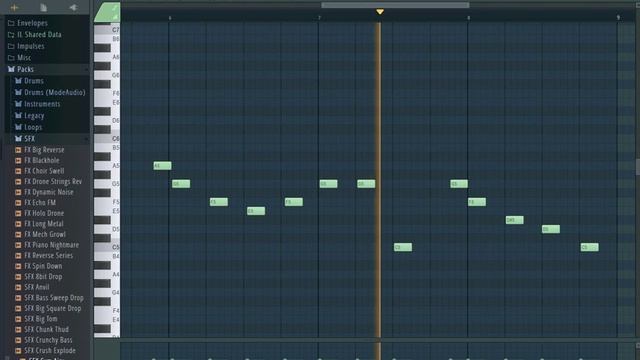Click bar 7 on the timeline ruler
The height and width of the screenshot is (360, 640).
320,18
